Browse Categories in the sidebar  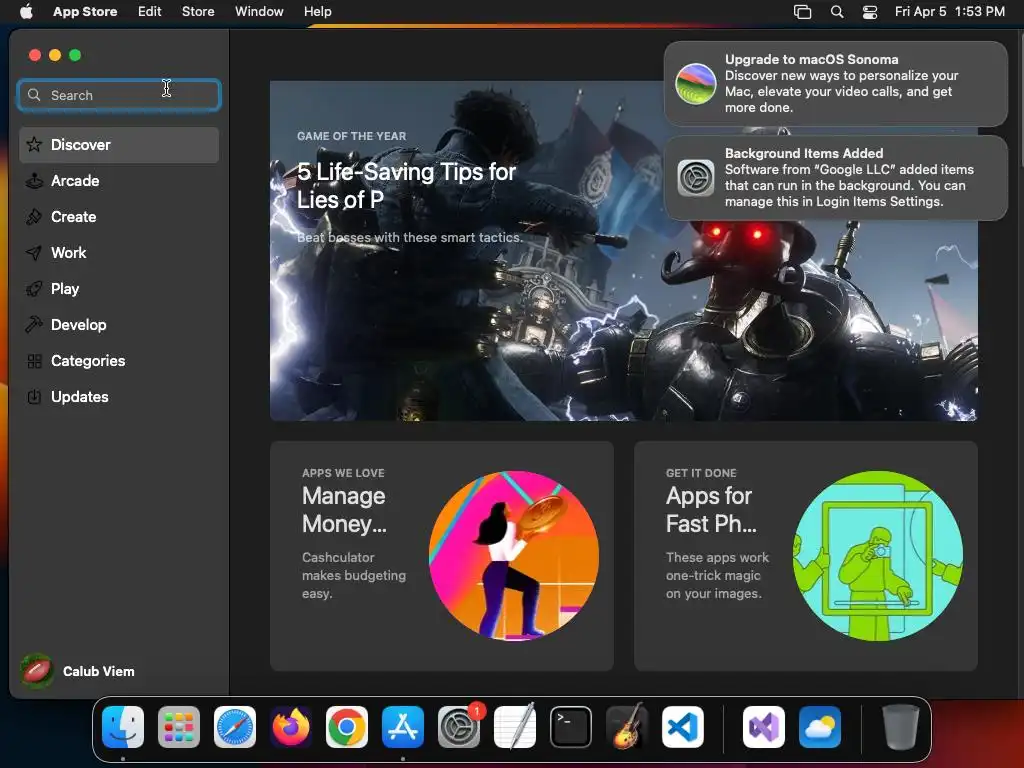119,361
